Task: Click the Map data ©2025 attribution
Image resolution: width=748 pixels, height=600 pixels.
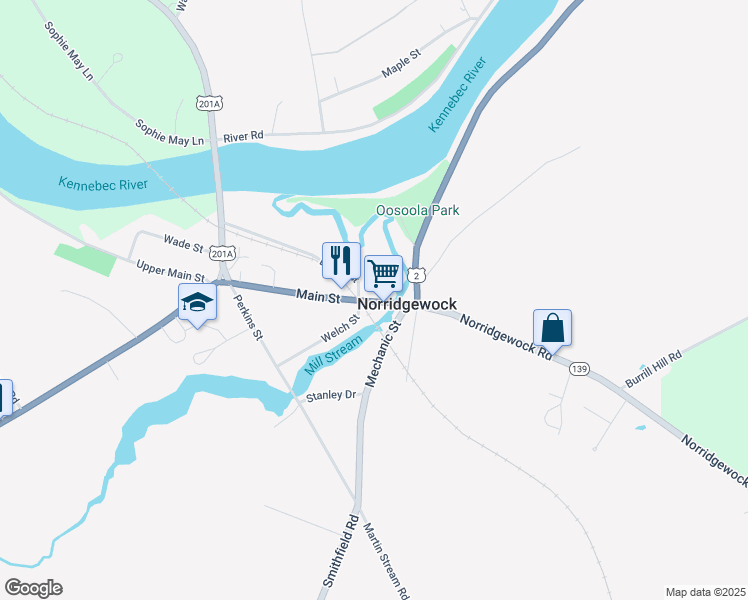Action: [x=706, y=592]
